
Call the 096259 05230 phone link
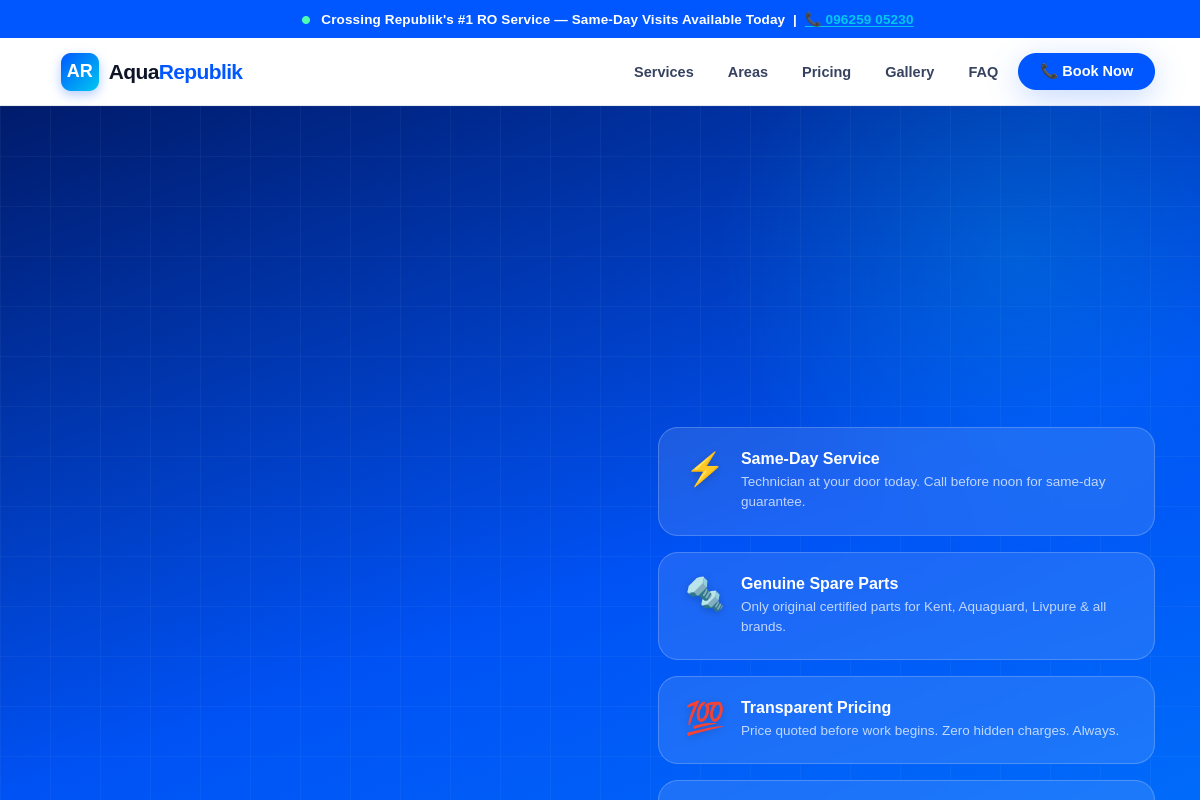point(868,19)
